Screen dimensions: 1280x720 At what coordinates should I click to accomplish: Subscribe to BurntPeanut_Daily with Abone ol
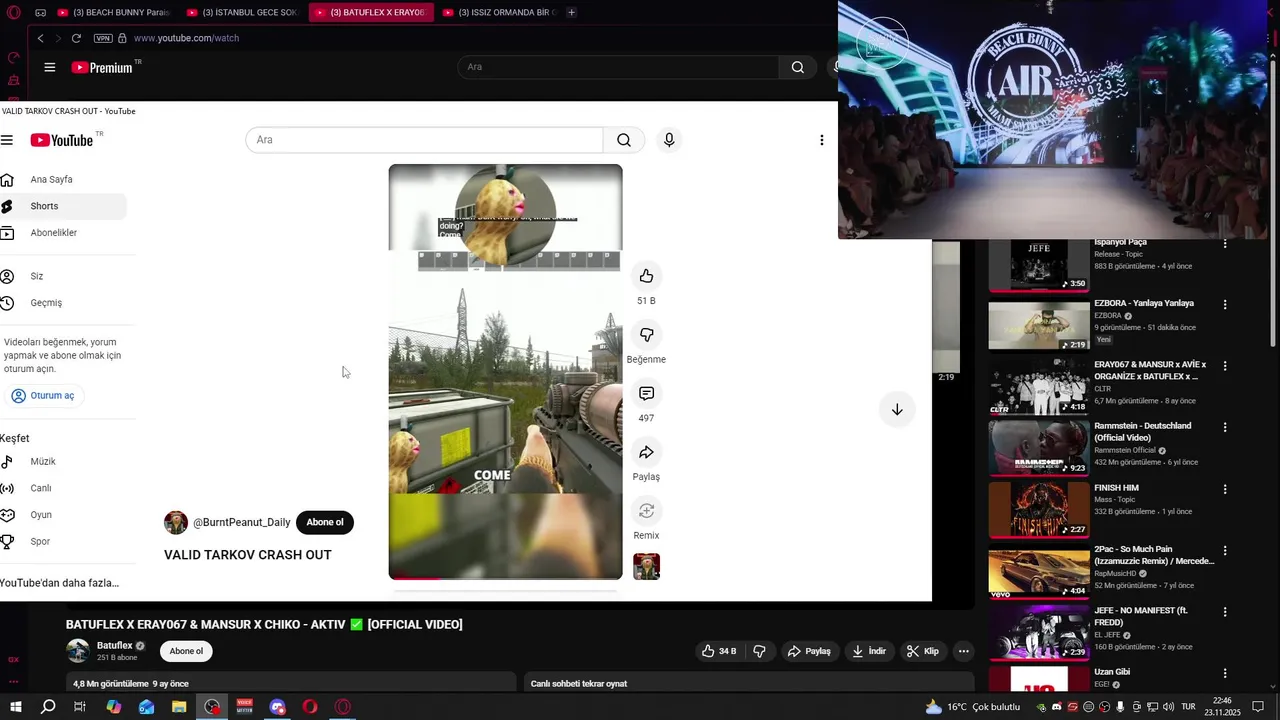coord(325,522)
